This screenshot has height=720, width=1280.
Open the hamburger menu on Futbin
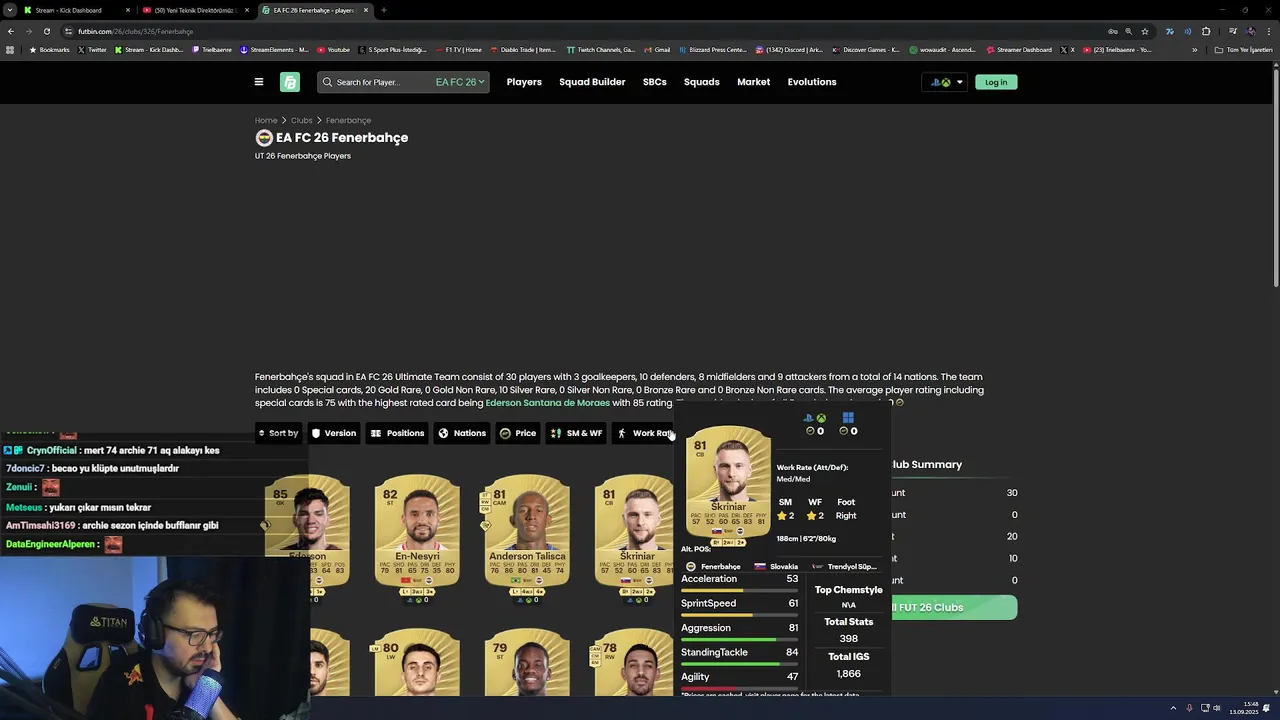(x=259, y=82)
